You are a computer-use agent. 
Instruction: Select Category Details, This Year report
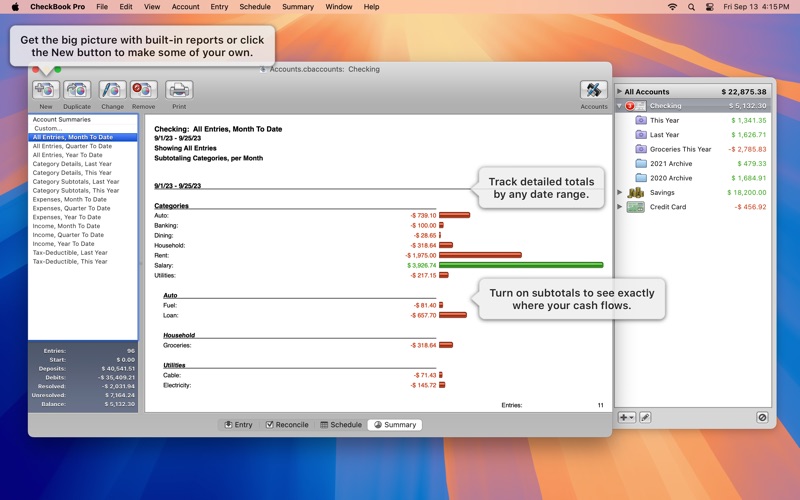click(x=83, y=172)
